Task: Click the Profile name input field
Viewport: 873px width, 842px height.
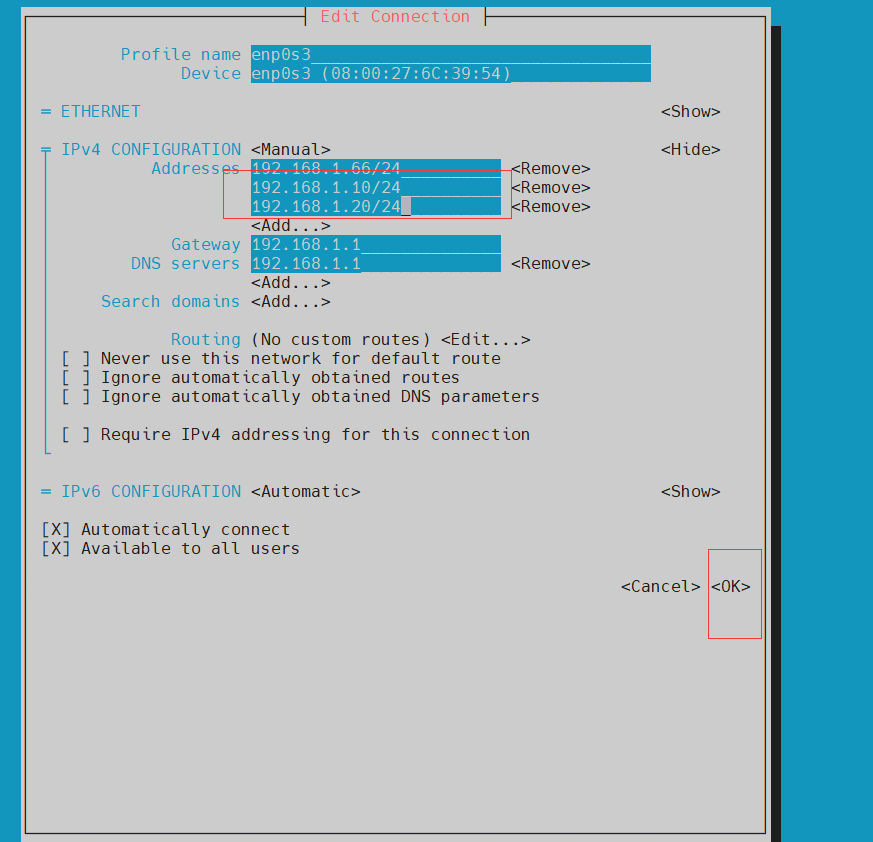Action: 450,55
